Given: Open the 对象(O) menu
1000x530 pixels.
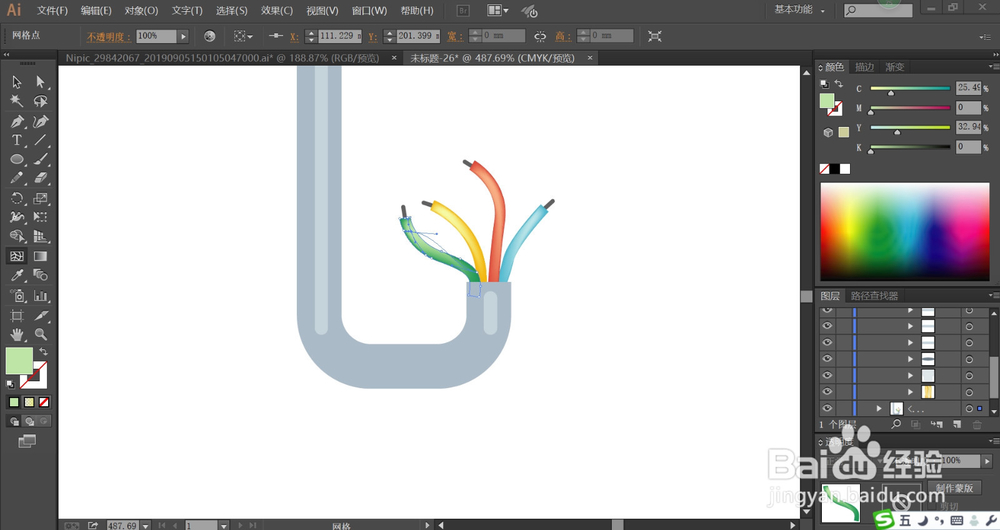Looking at the screenshot, I should (x=141, y=10).
